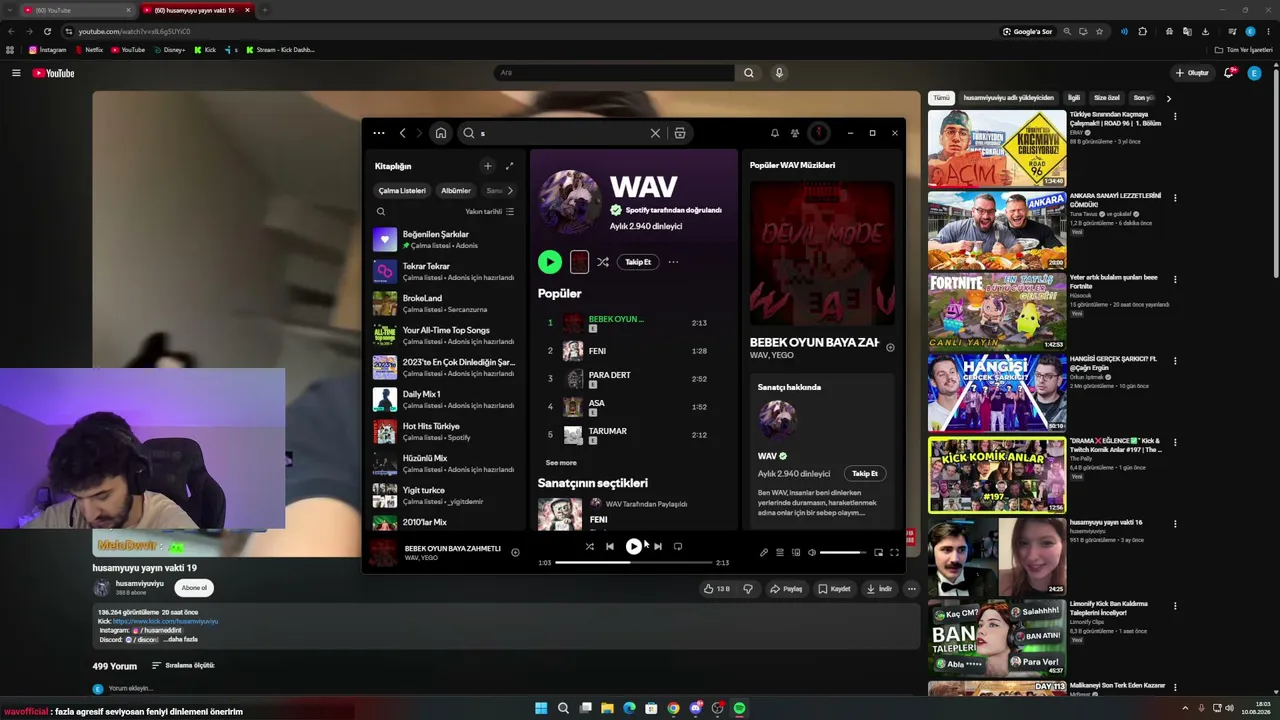Adjust the Spotify volume slider
The width and height of the screenshot is (1280, 720).
pyautogui.click(x=843, y=552)
